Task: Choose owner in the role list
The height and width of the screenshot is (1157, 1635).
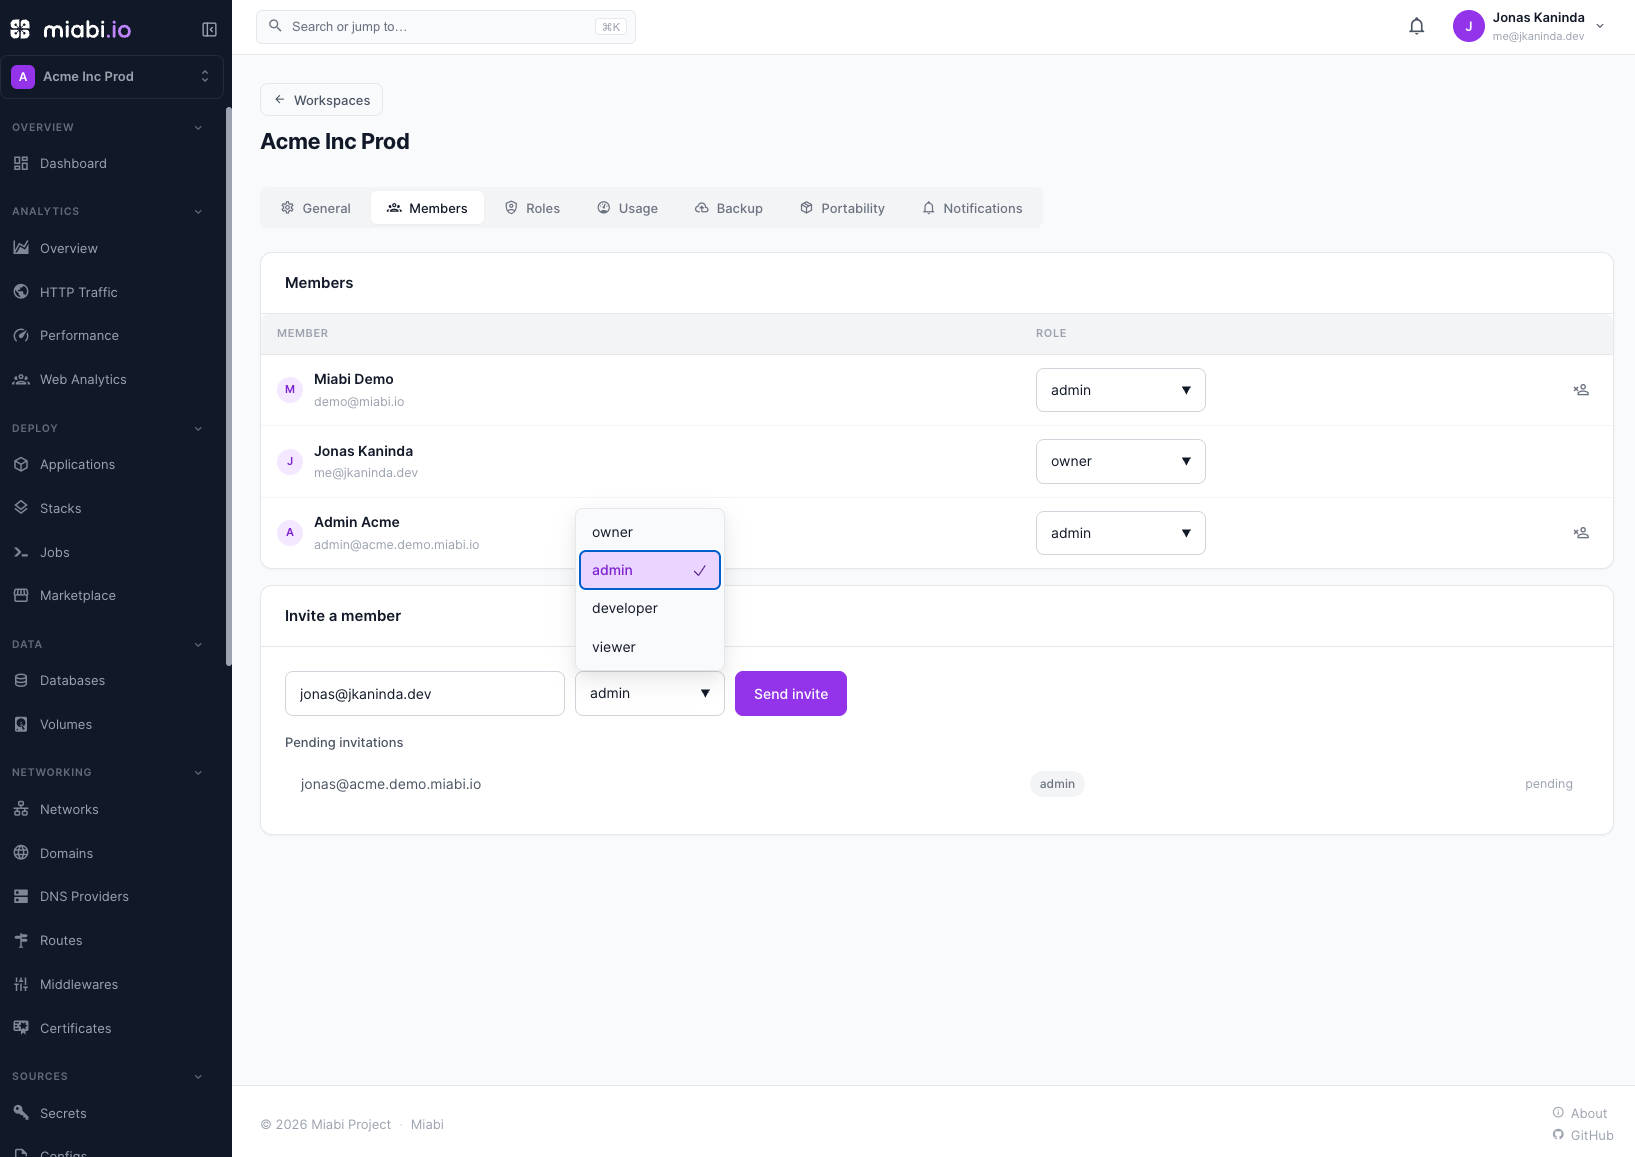Action: pos(649,532)
